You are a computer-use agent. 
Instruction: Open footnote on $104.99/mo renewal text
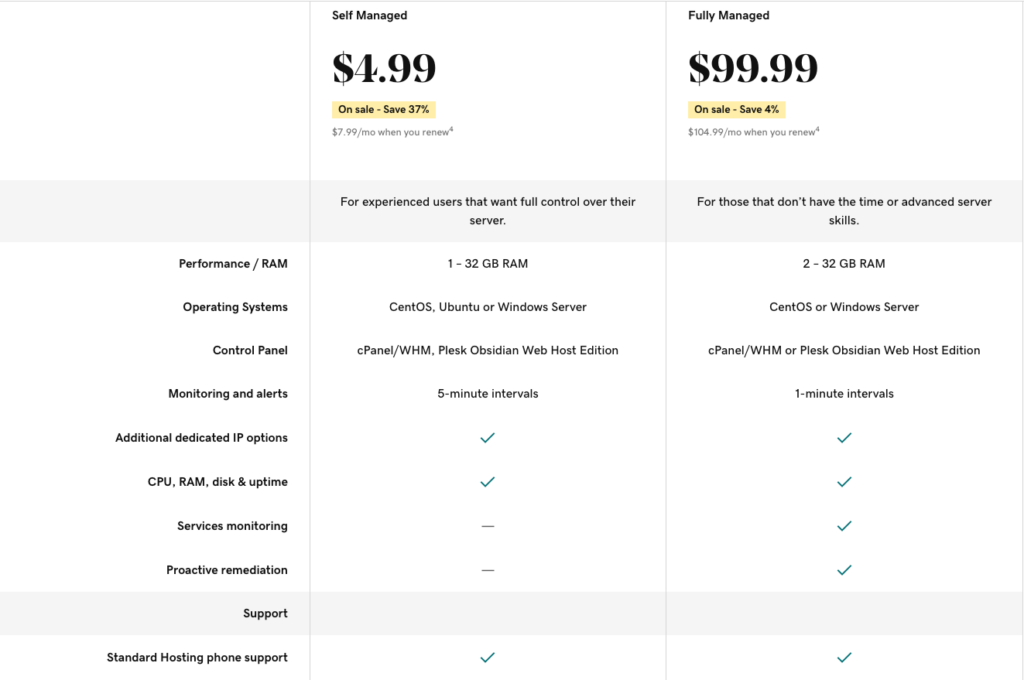click(x=816, y=129)
